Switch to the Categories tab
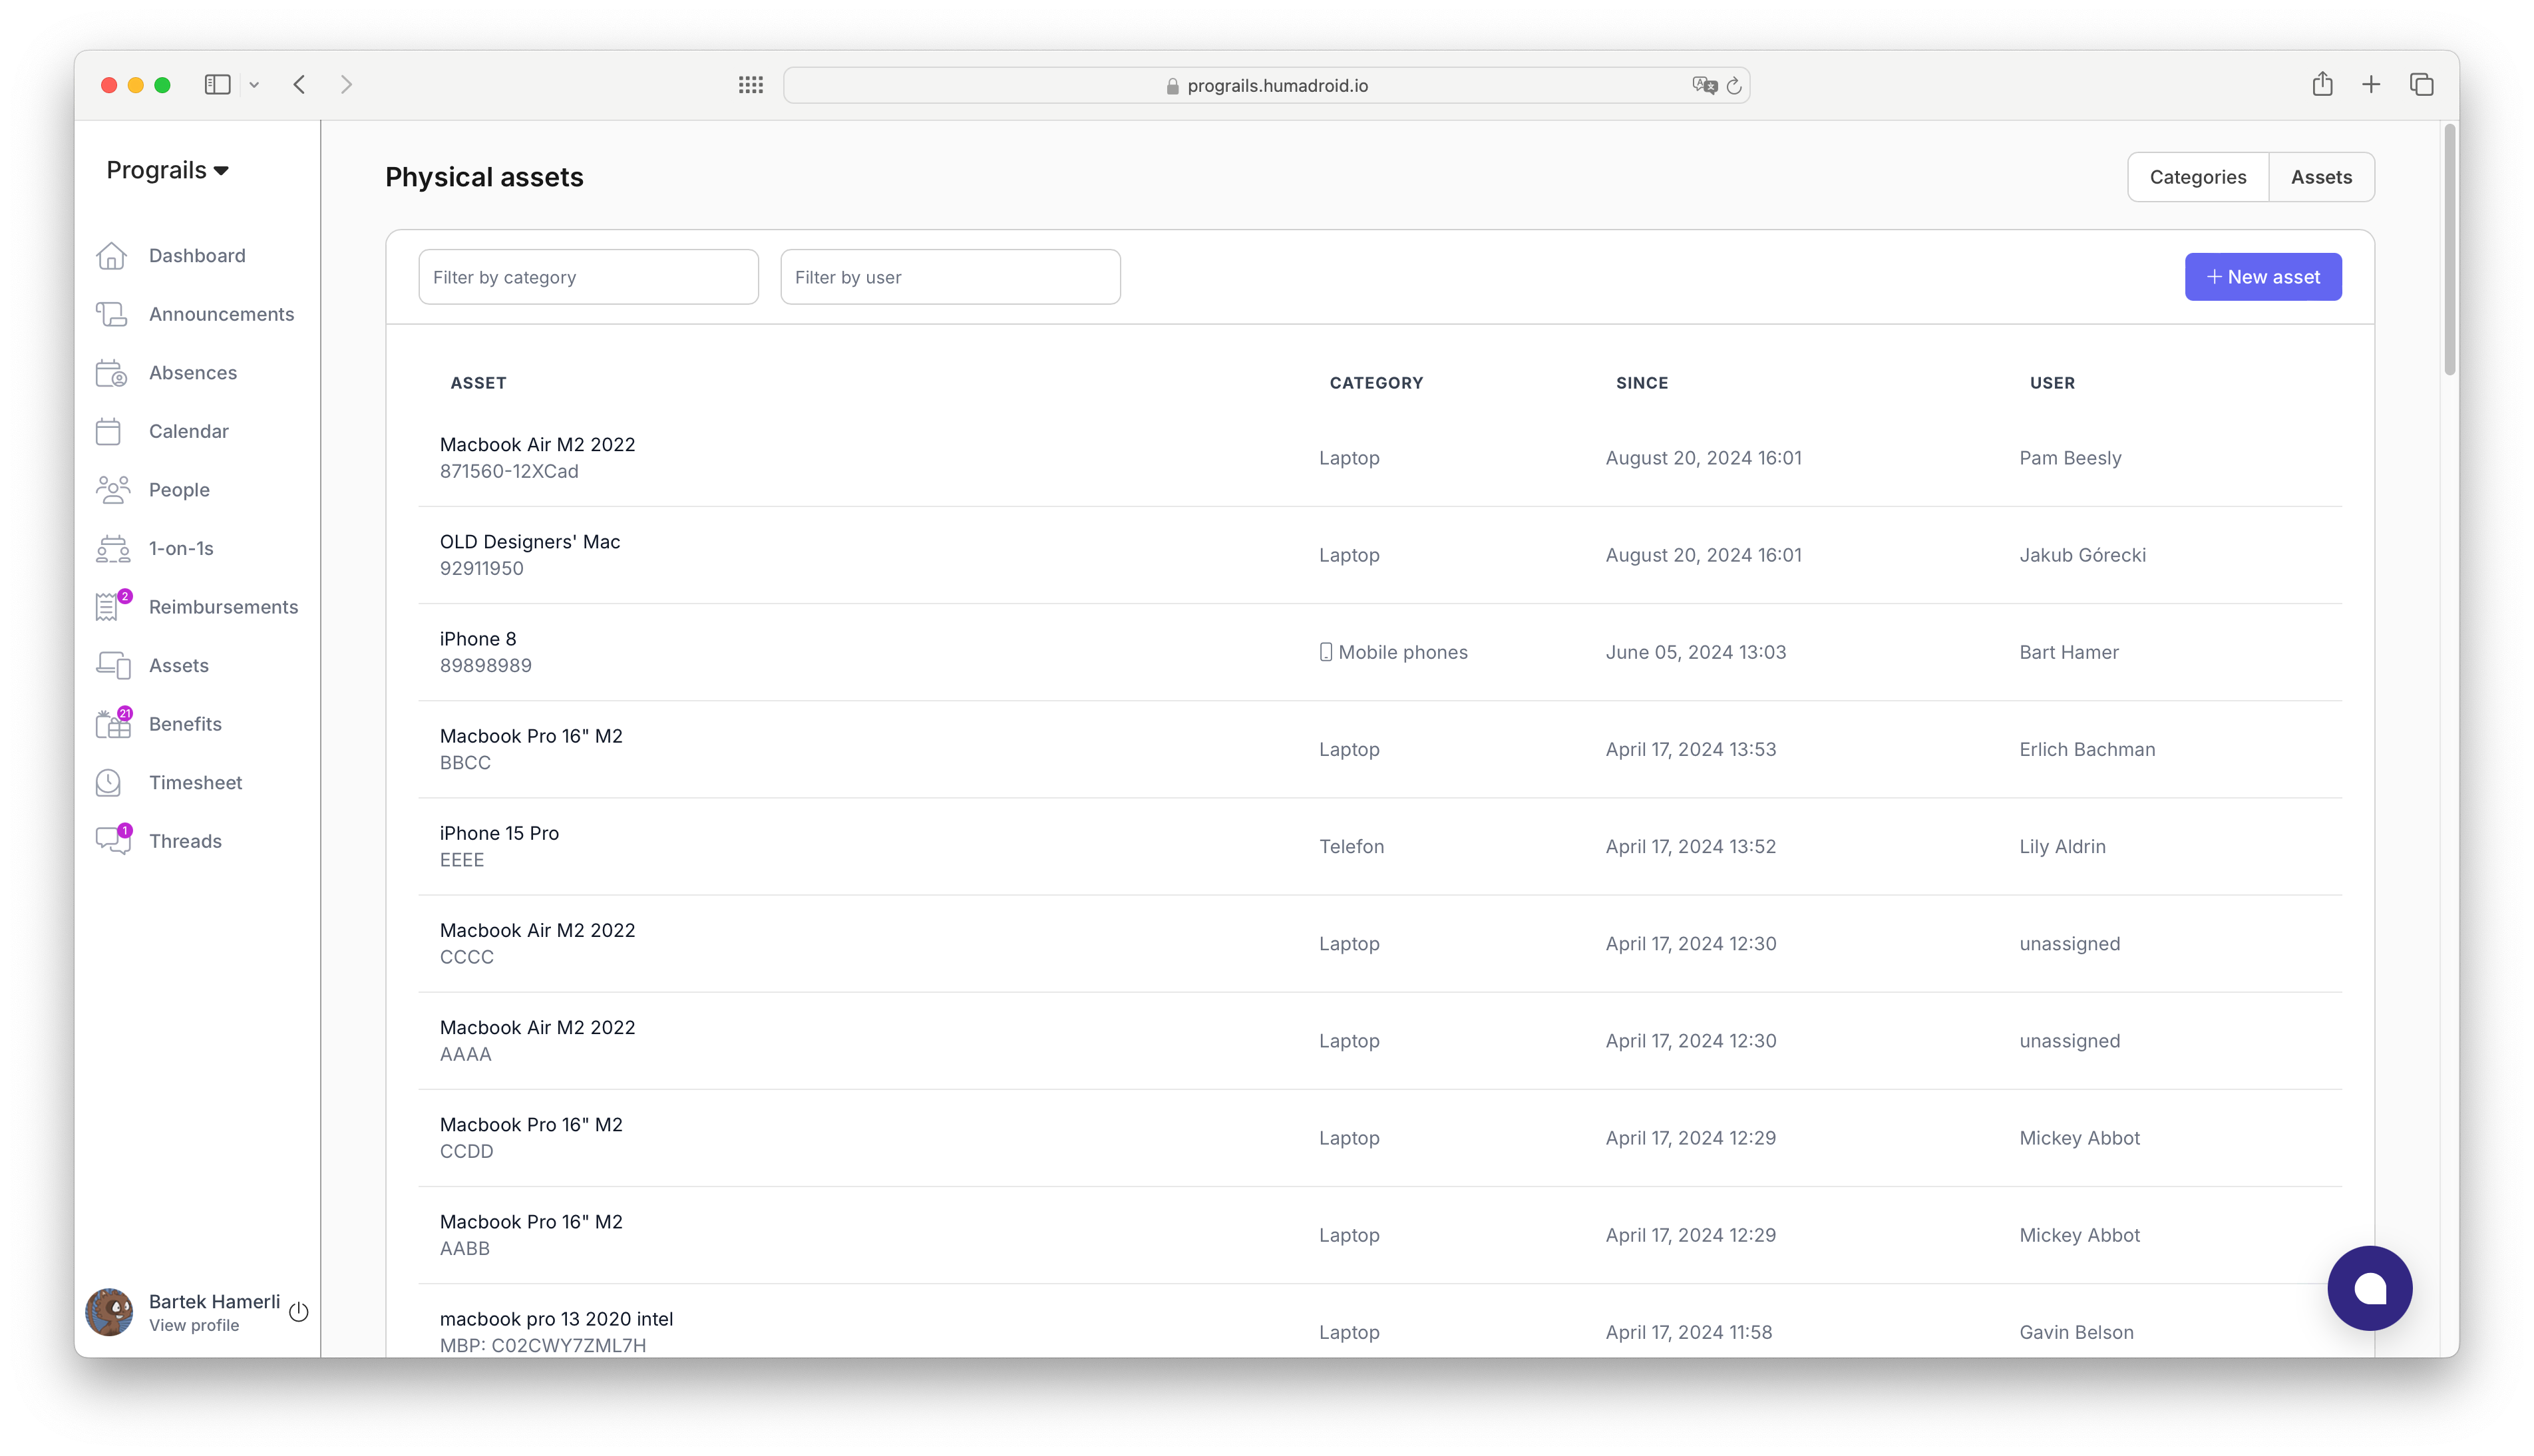2534x1456 pixels. 2198,176
